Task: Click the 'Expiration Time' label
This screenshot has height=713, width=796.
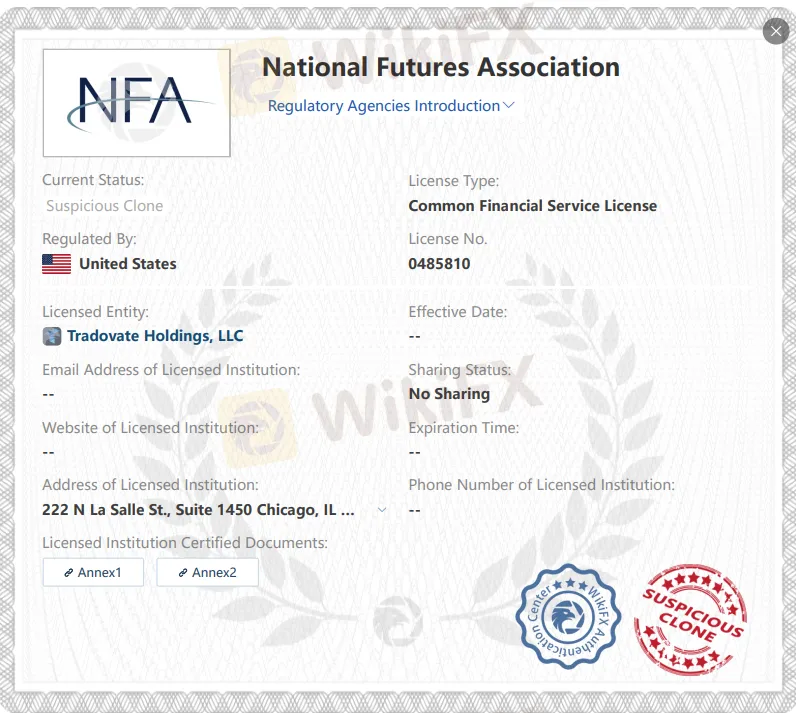Action: 464,428
